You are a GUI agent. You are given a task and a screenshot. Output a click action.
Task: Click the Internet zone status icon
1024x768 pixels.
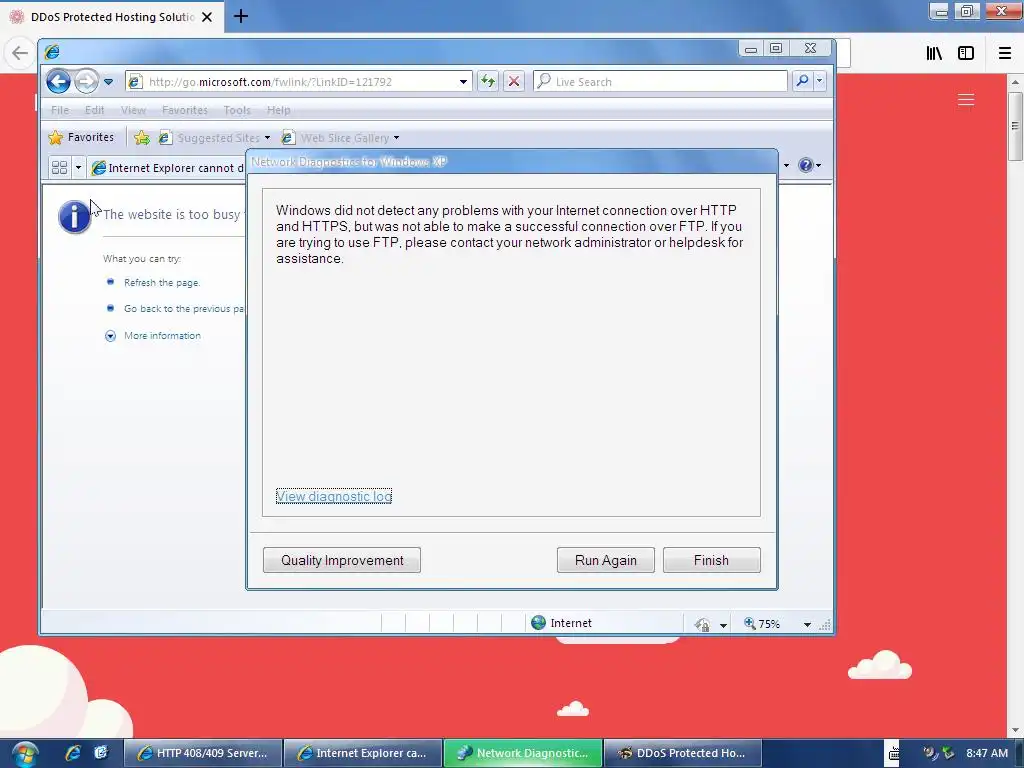(x=538, y=623)
